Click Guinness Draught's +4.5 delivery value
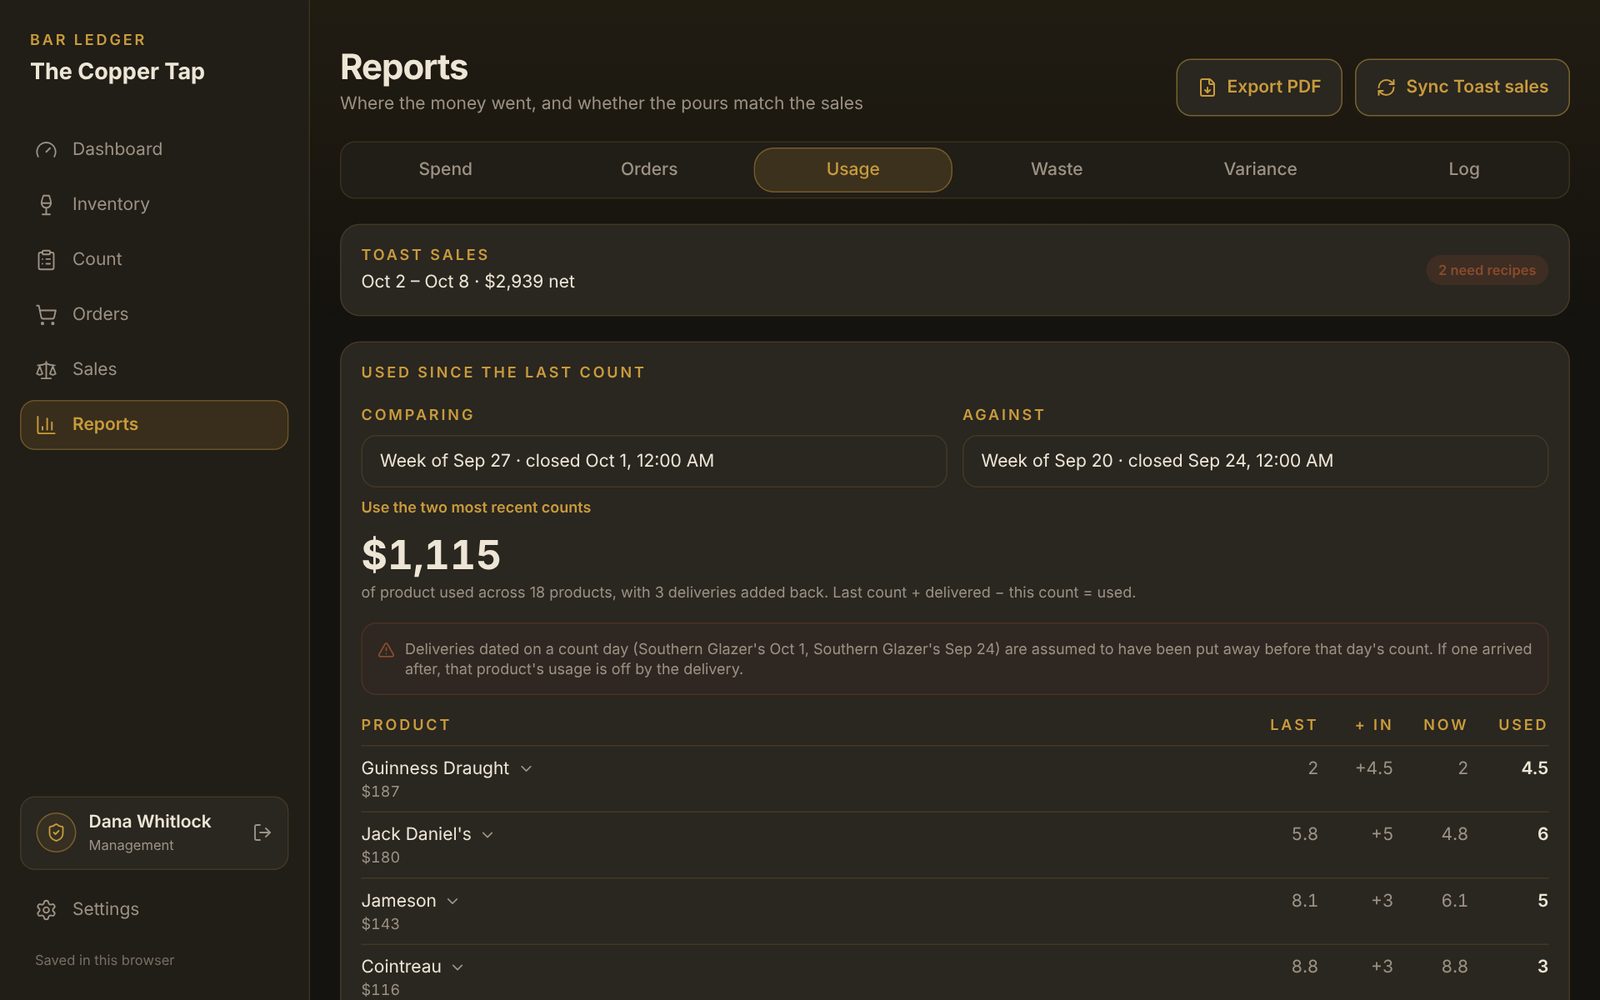 1373,768
